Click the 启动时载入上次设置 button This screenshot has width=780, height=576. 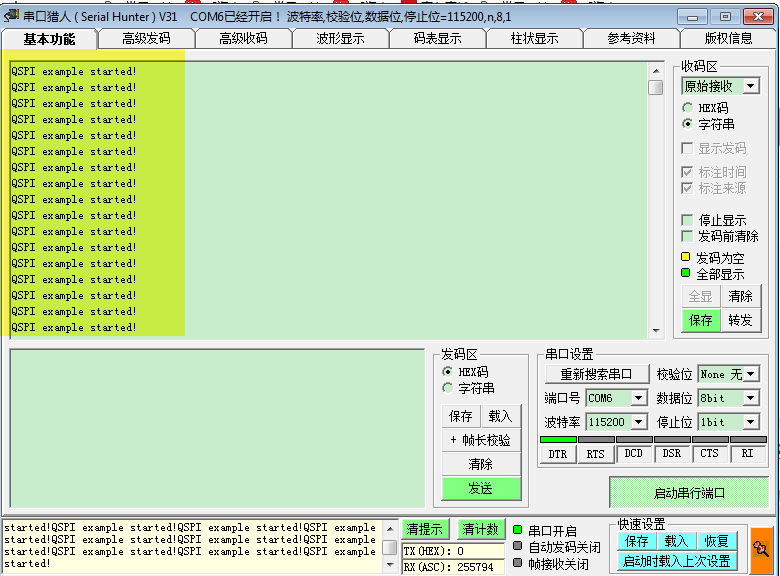point(677,561)
